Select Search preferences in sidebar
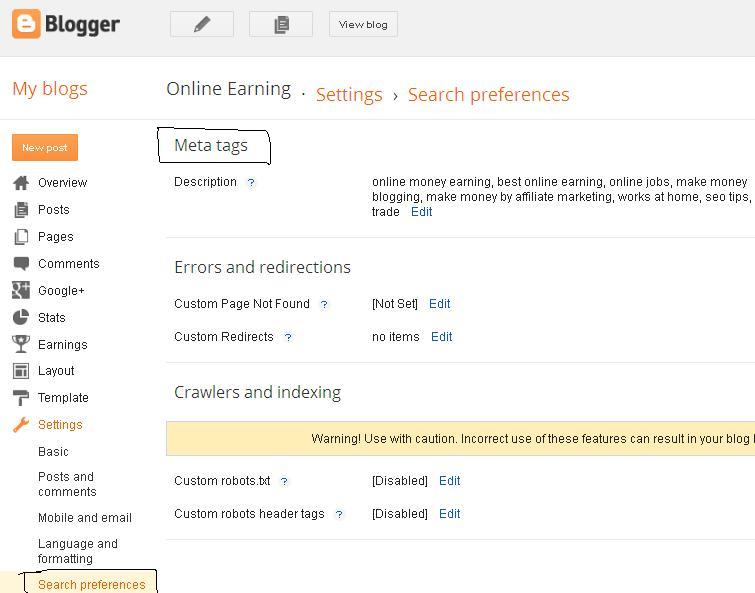The width and height of the screenshot is (755, 593). [x=91, y=585]
